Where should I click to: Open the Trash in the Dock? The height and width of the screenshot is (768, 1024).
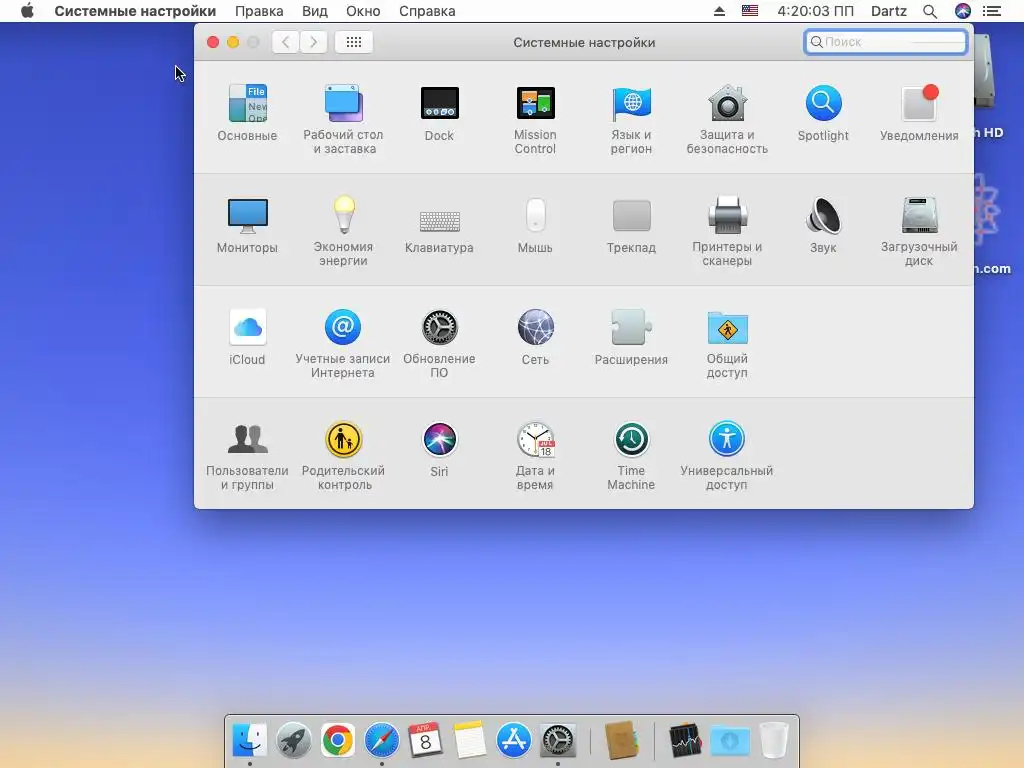coord(774,741)
